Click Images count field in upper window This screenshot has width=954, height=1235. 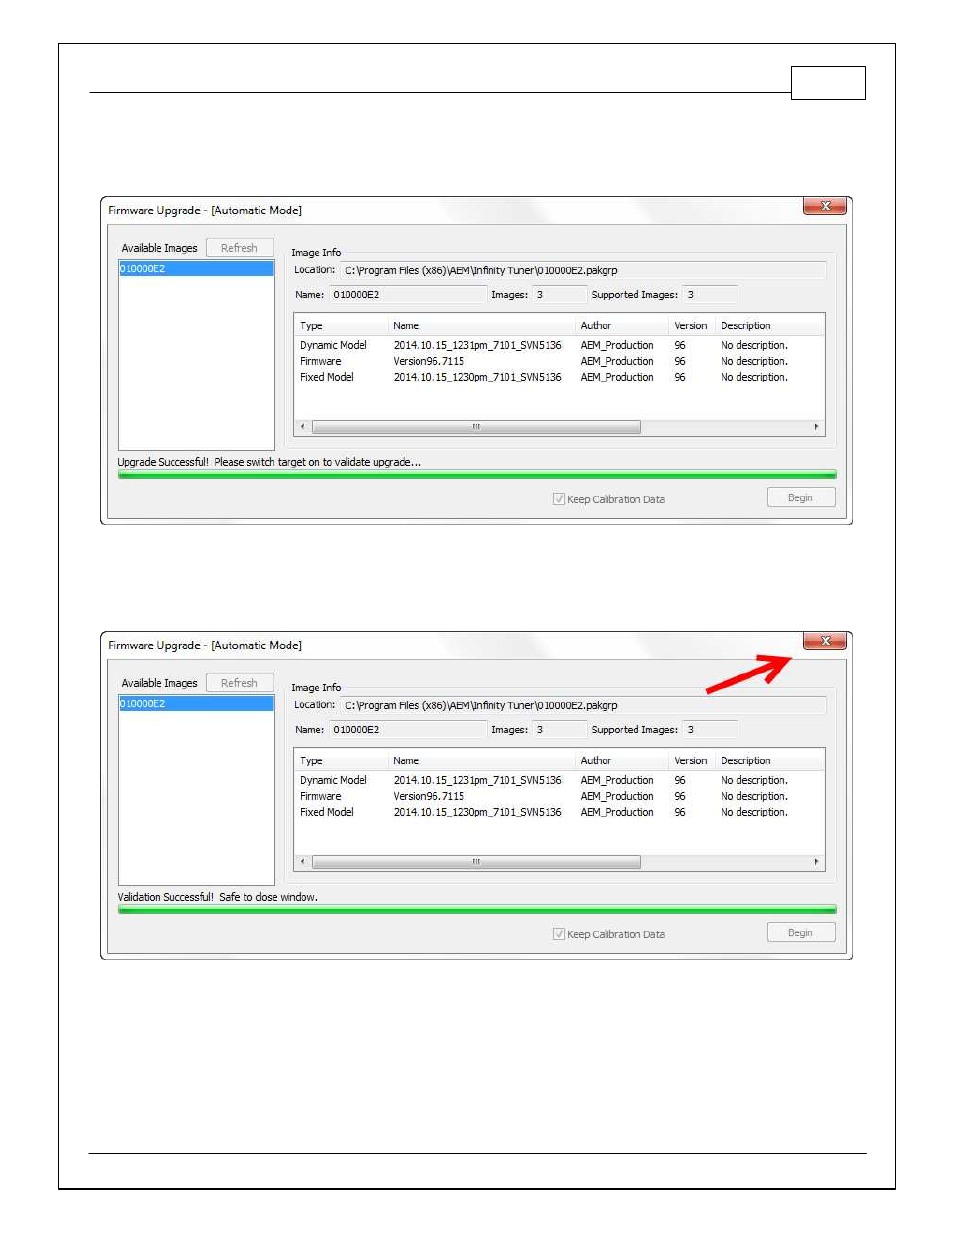(559, 295)
